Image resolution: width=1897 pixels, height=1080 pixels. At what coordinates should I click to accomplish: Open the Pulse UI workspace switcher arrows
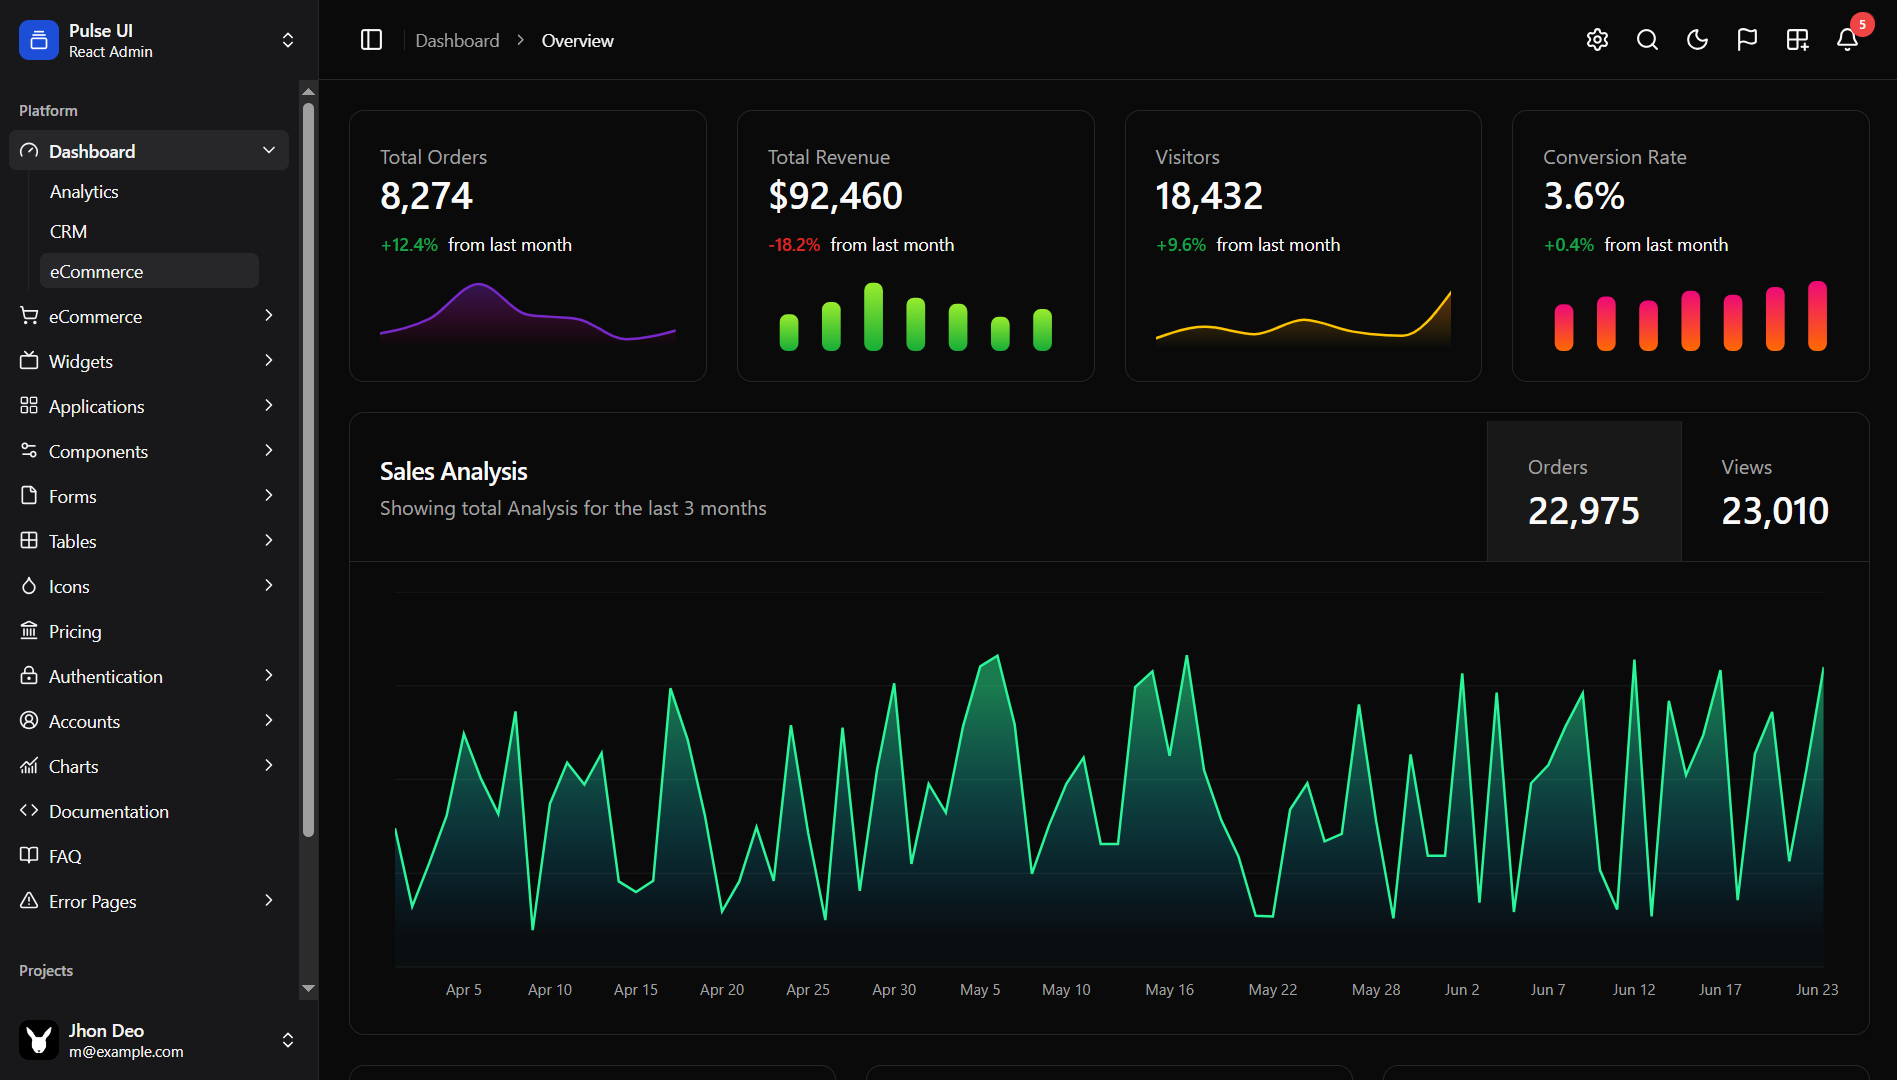point(288,40)
